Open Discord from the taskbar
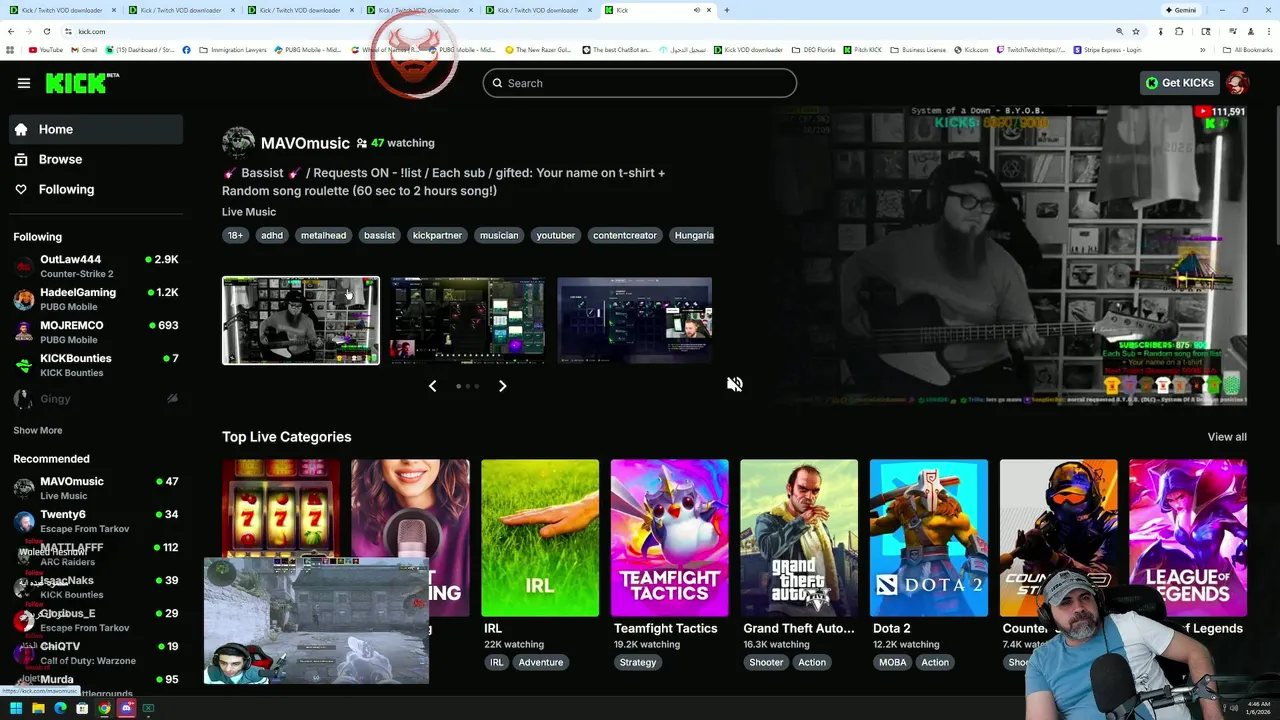 click(126, 708)
